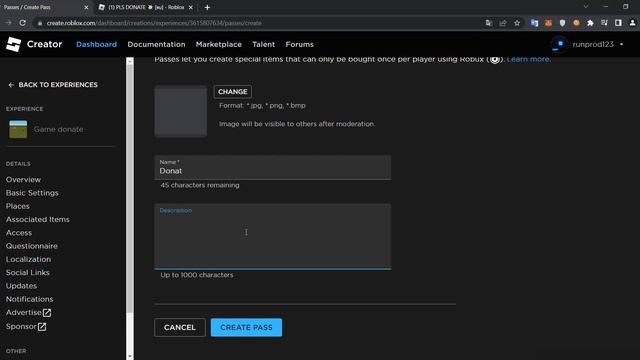Open Localization in the sidebar
Viewport: 640px width, 360px height.
[x=29, y=259]
